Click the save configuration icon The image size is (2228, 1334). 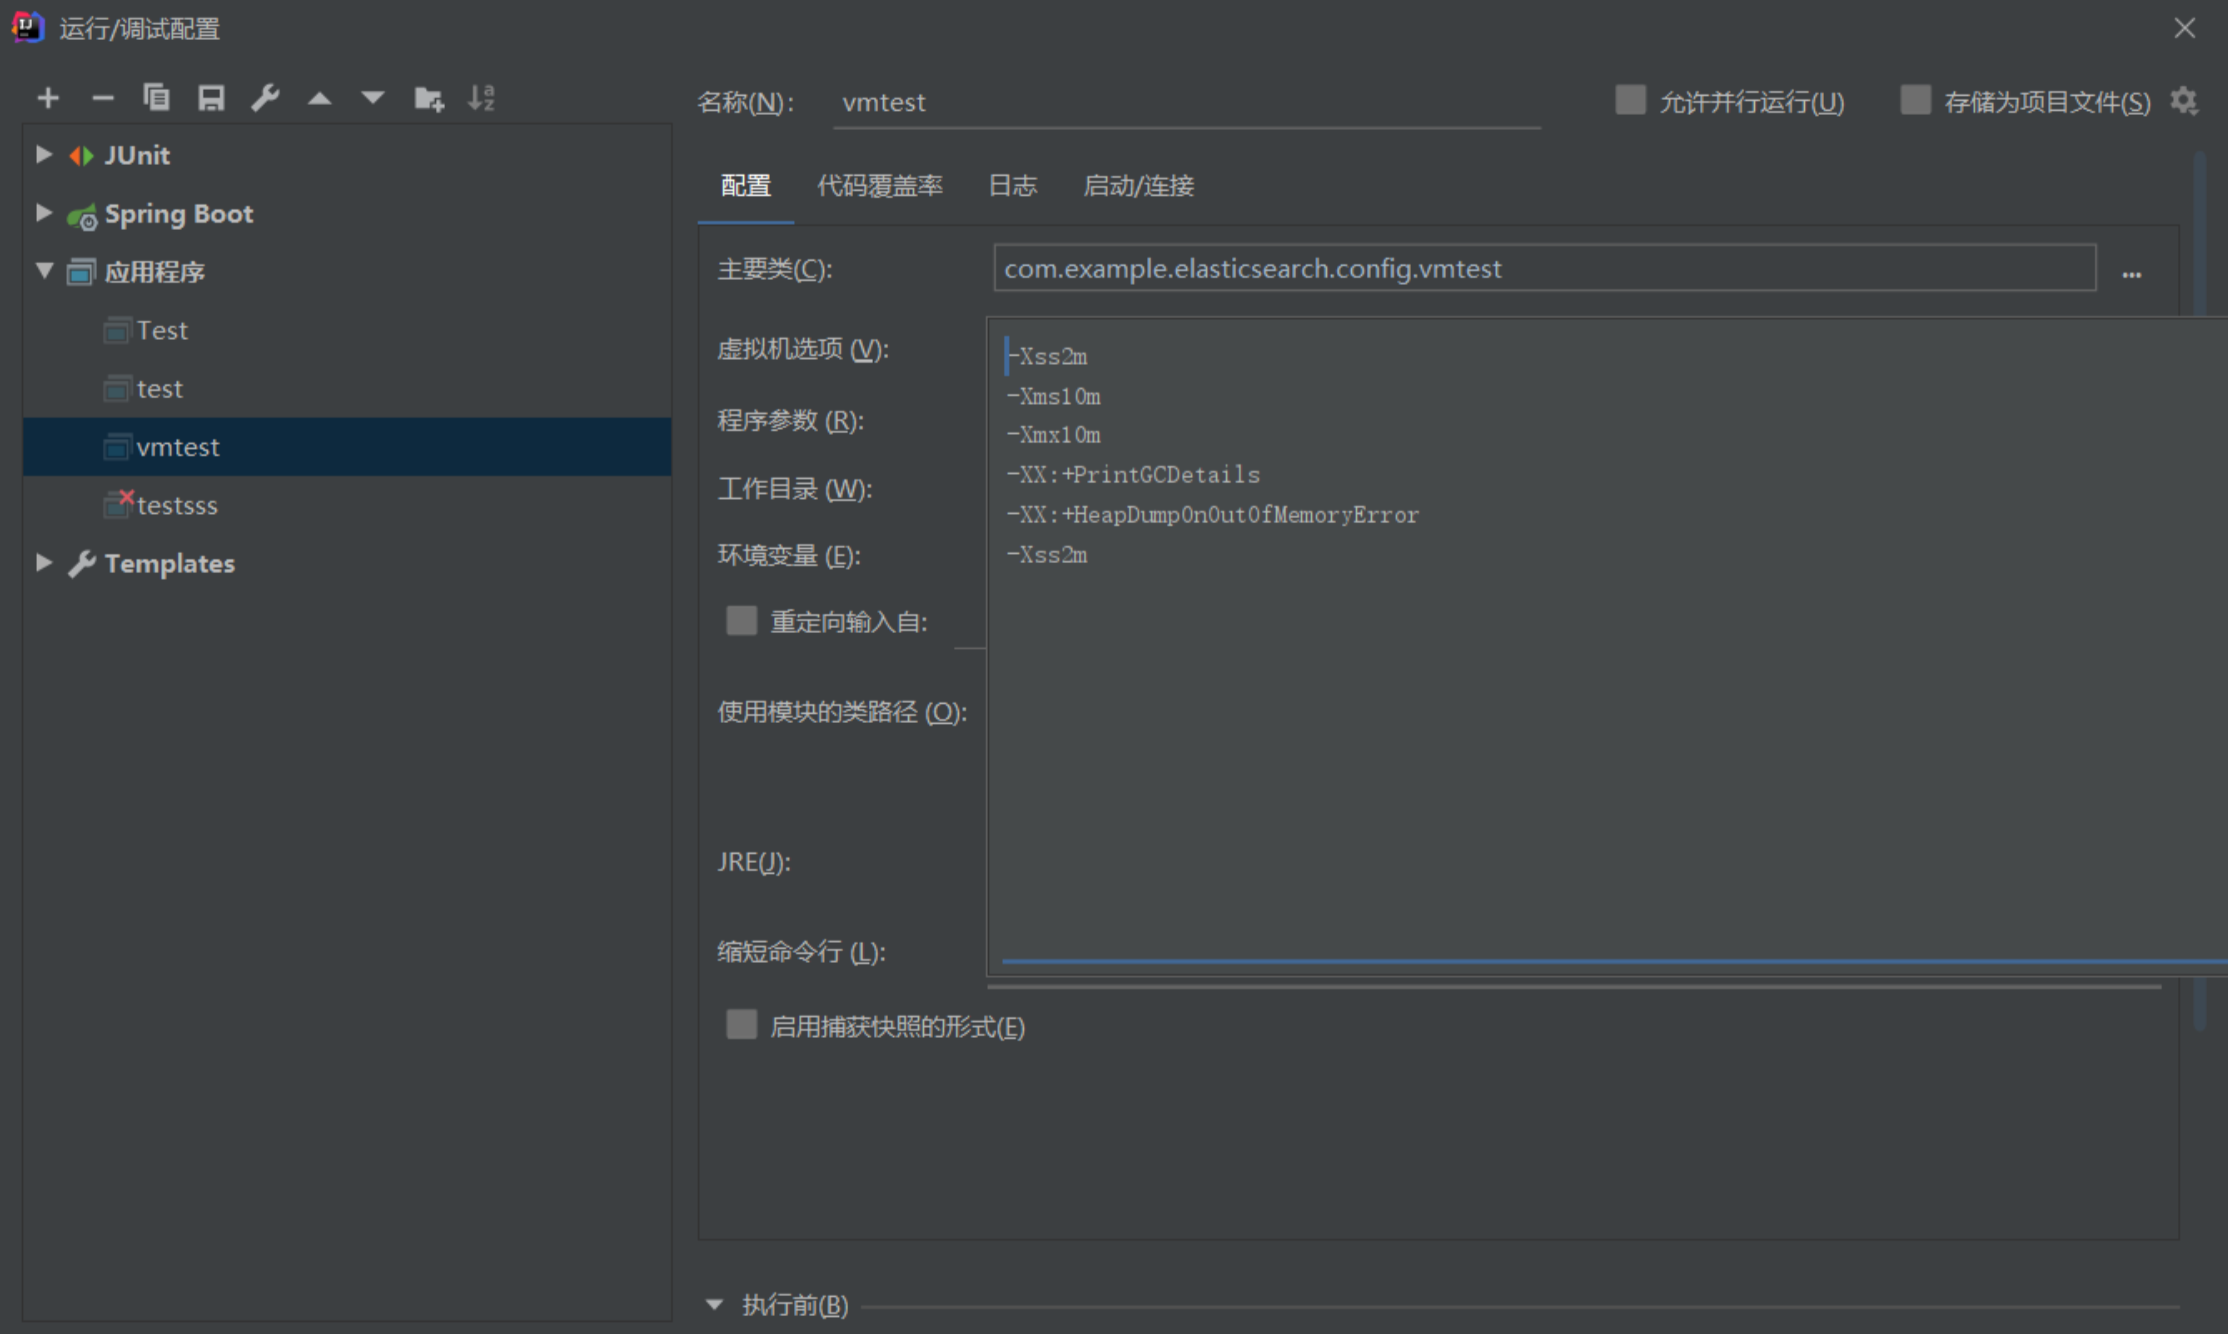(210, 98)
